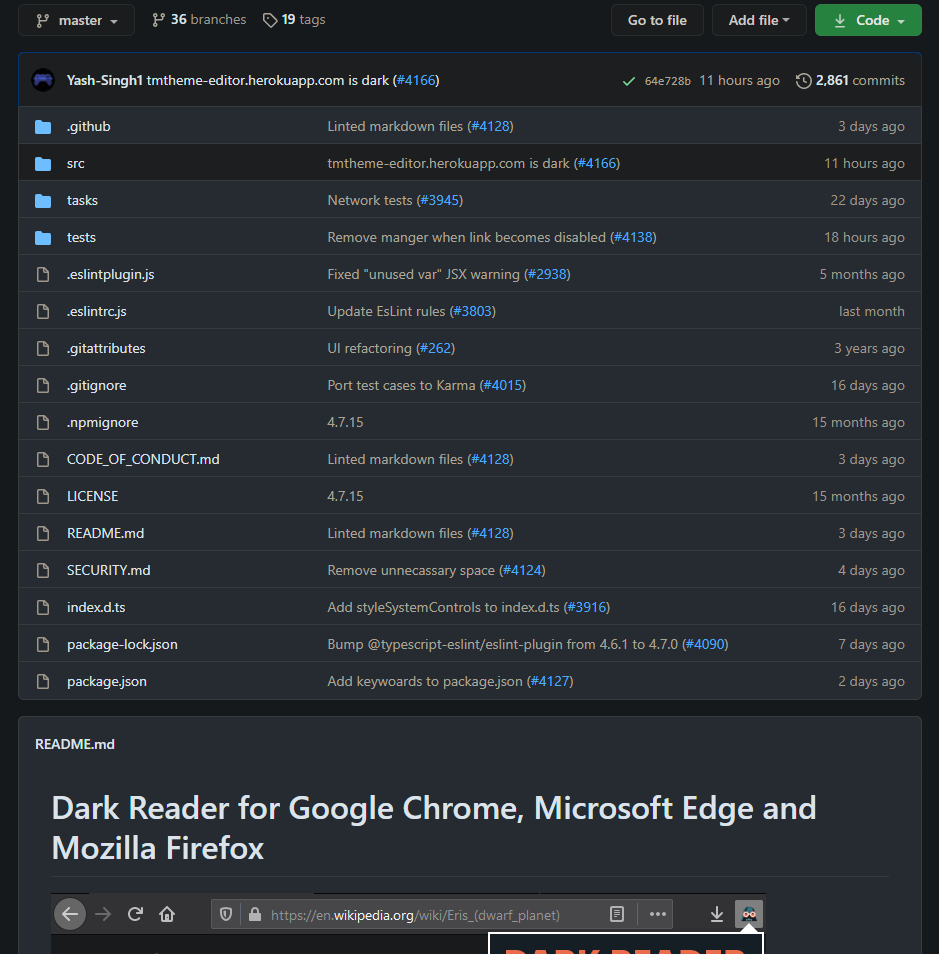
Task: Click Yash-Singh1's avatar thumbnail
Action: 41,80
